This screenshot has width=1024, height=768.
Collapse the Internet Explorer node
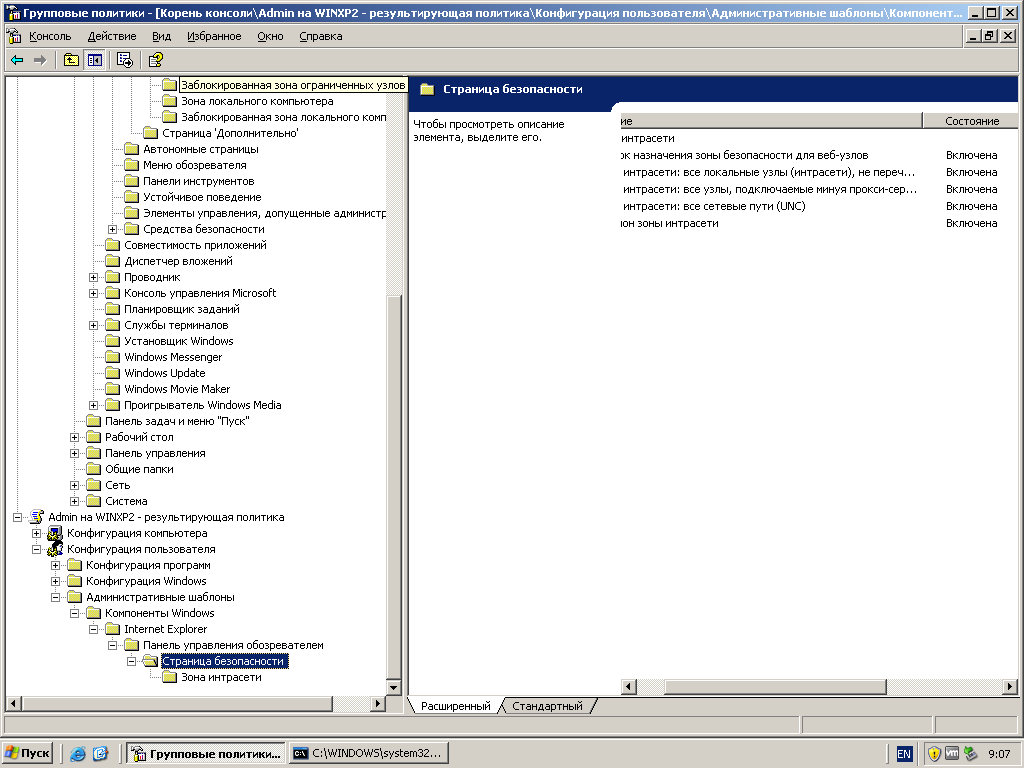coord(93,629)
